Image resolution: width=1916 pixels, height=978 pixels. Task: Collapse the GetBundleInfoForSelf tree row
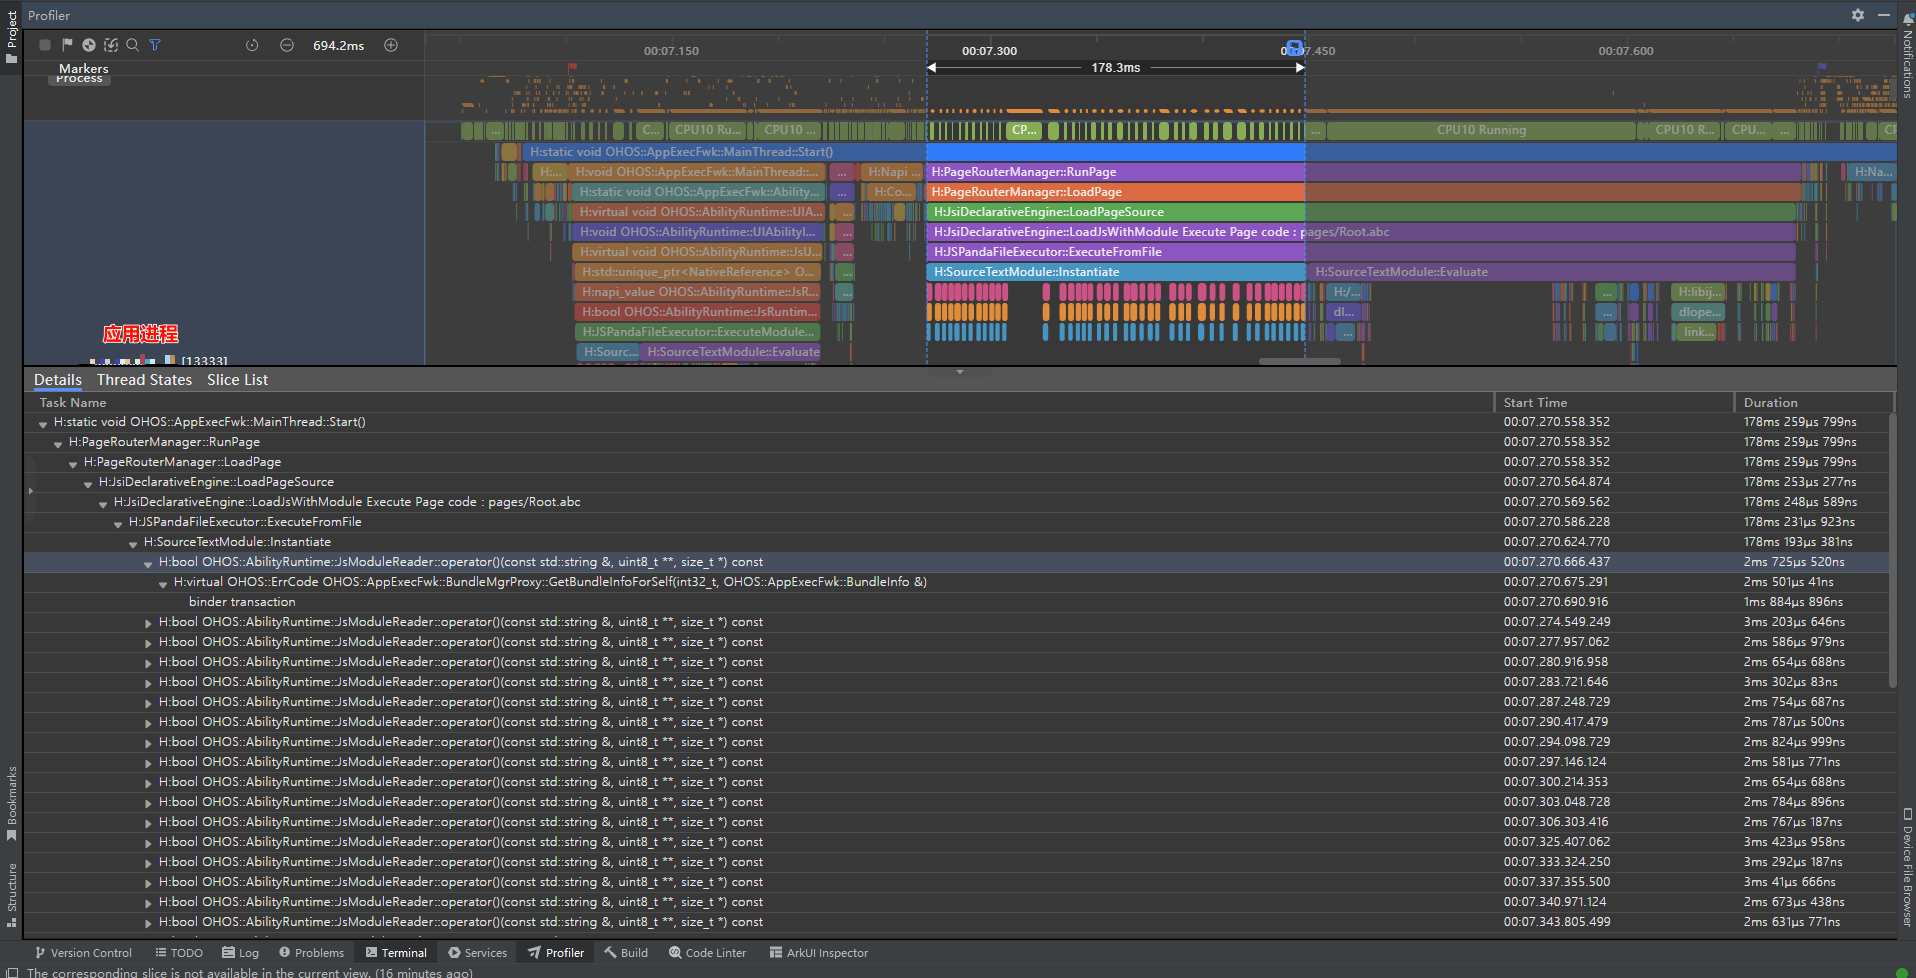[x=163, y=584]
